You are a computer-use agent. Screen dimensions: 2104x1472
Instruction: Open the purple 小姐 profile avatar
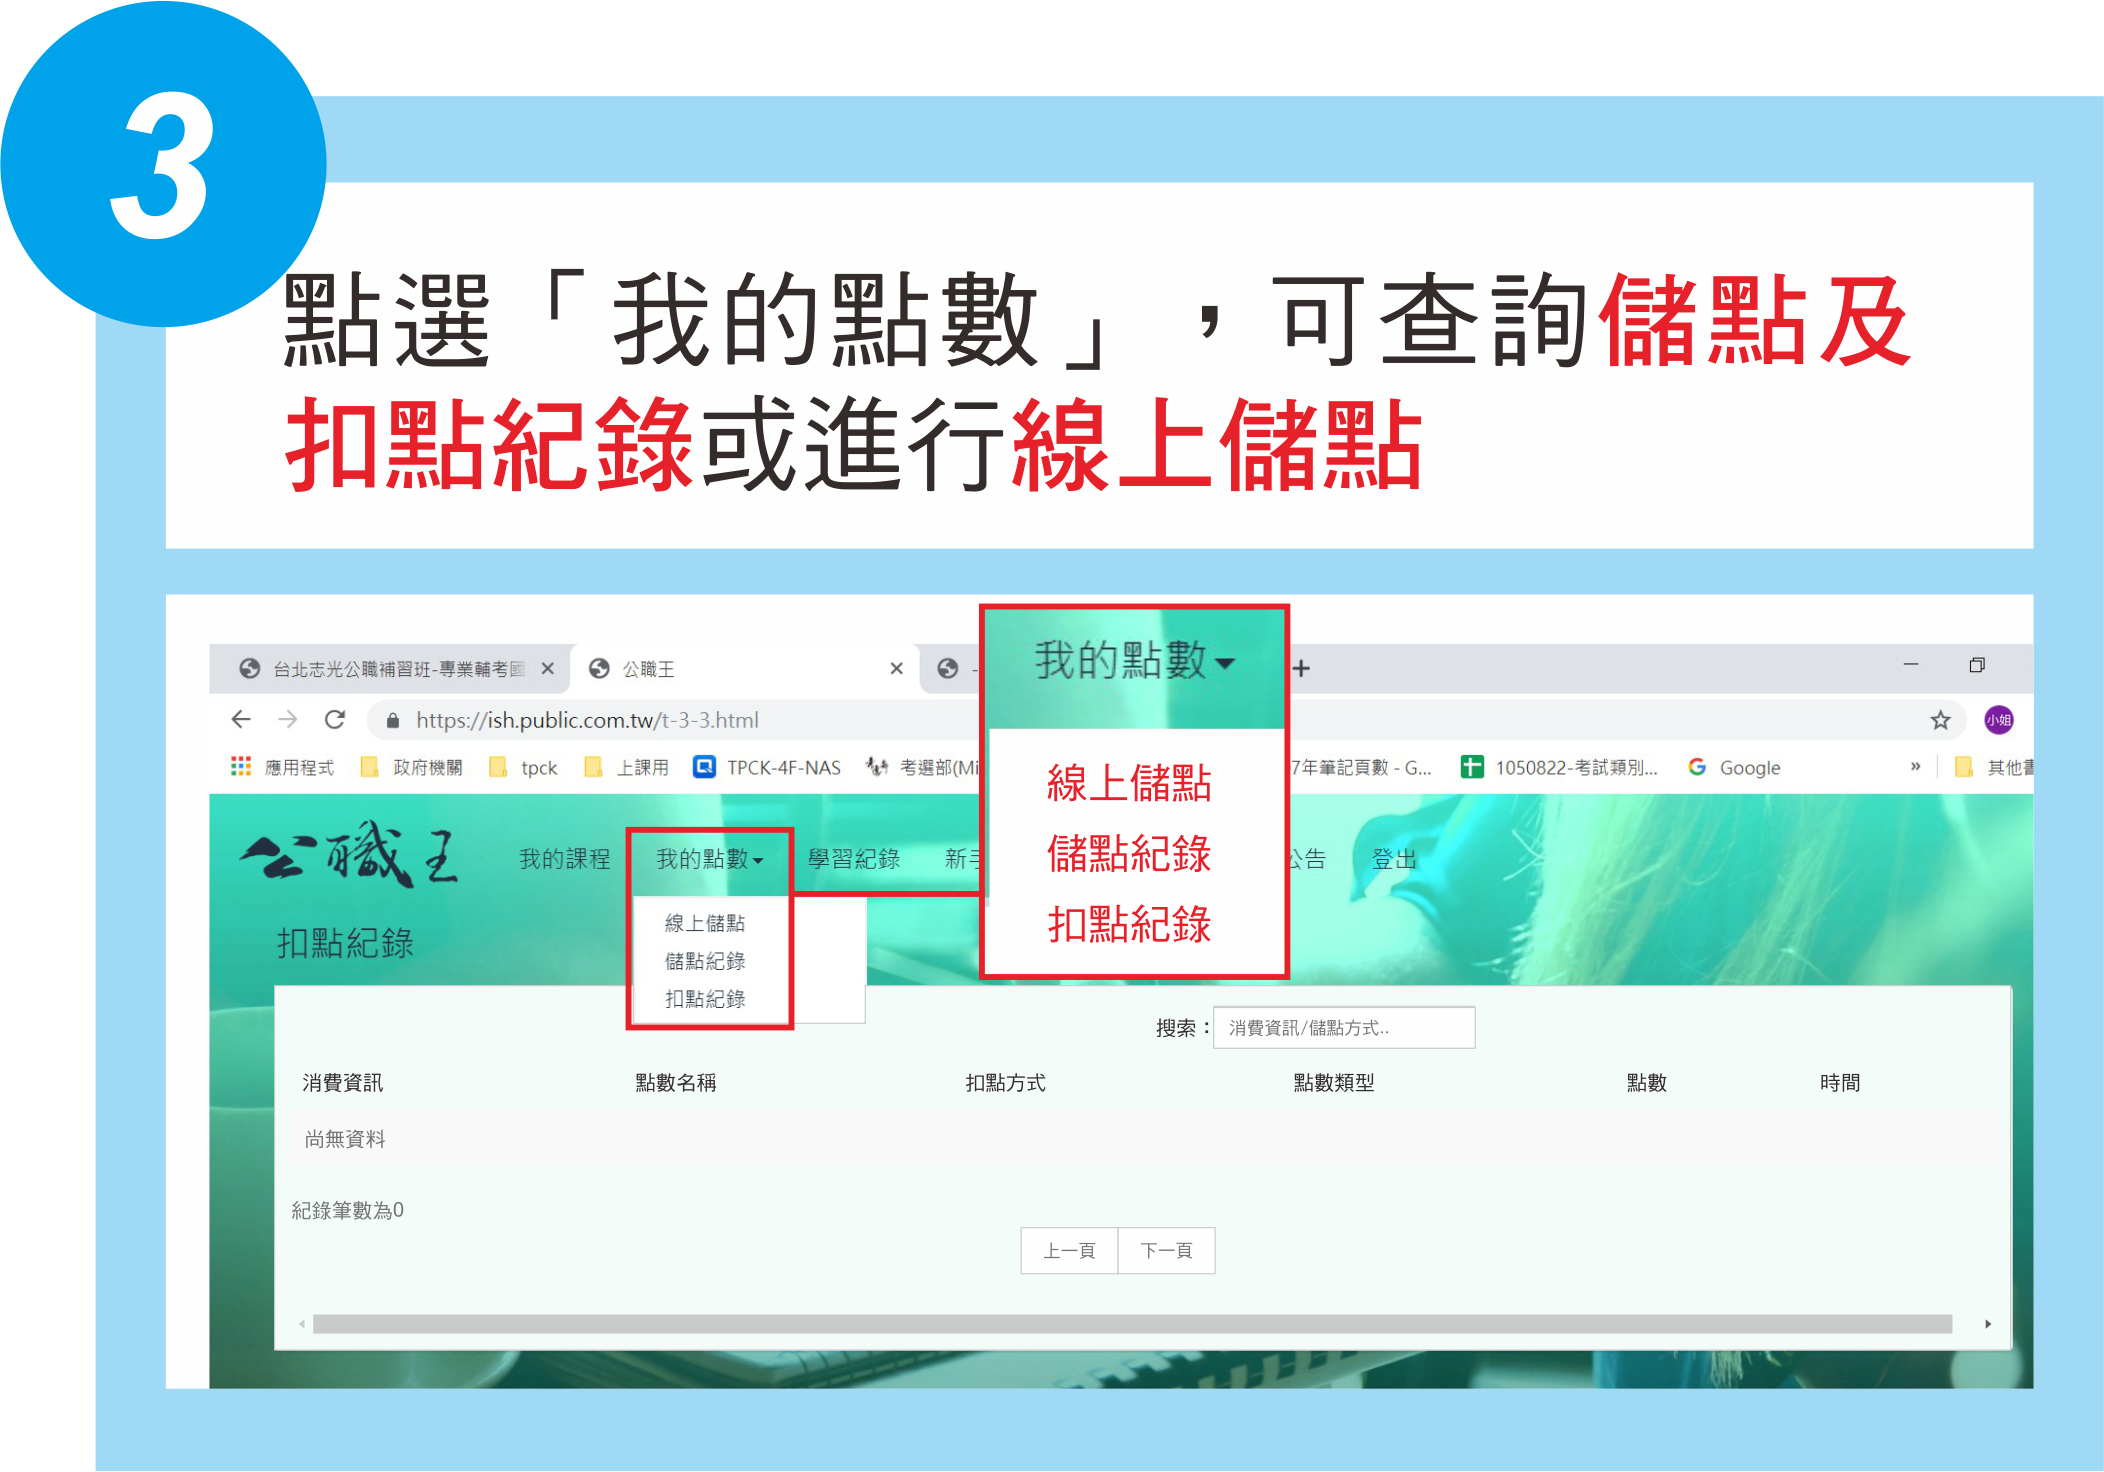1998,720
